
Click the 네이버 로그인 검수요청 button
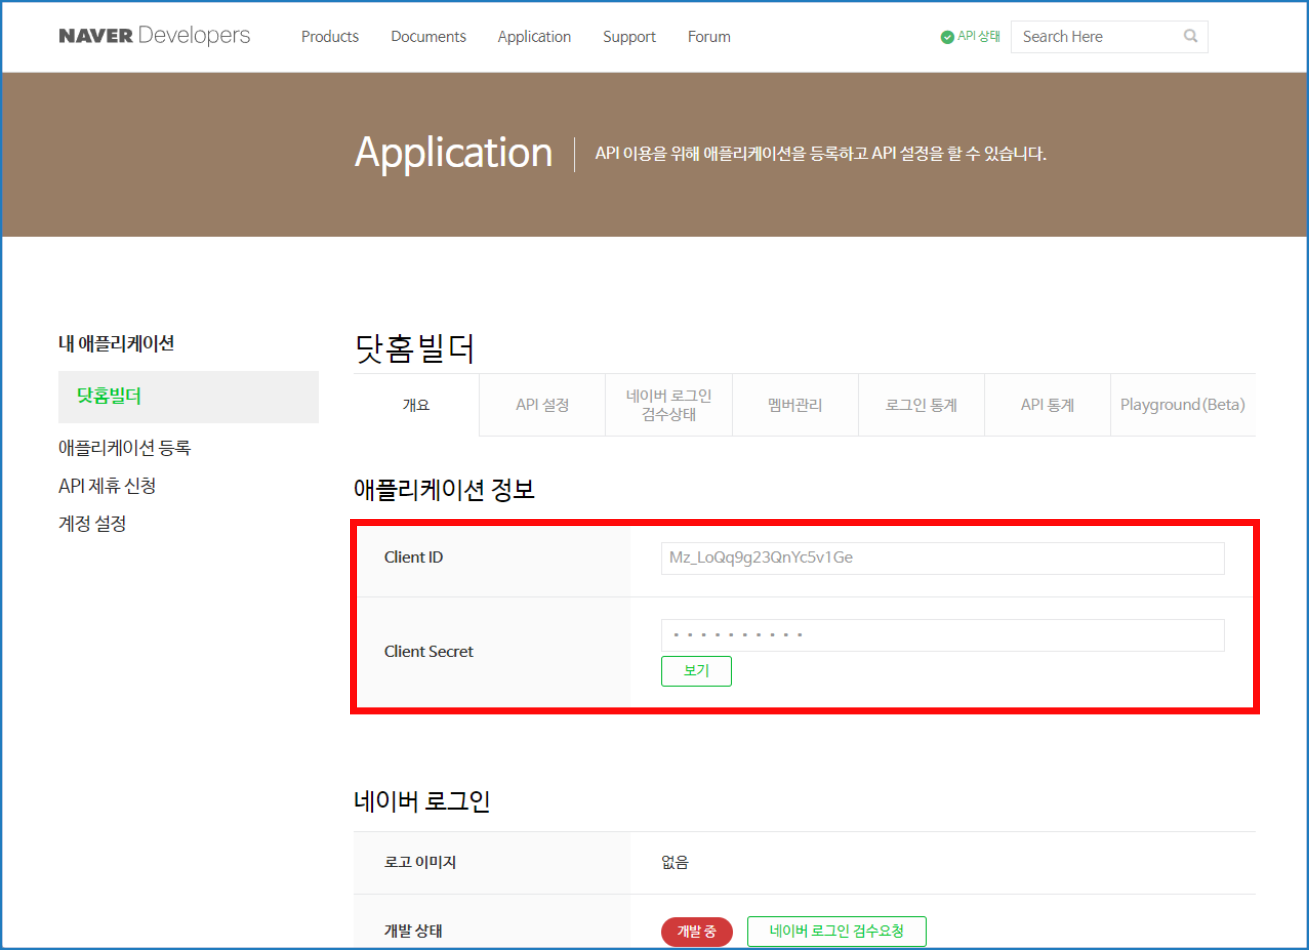(836, 931)
